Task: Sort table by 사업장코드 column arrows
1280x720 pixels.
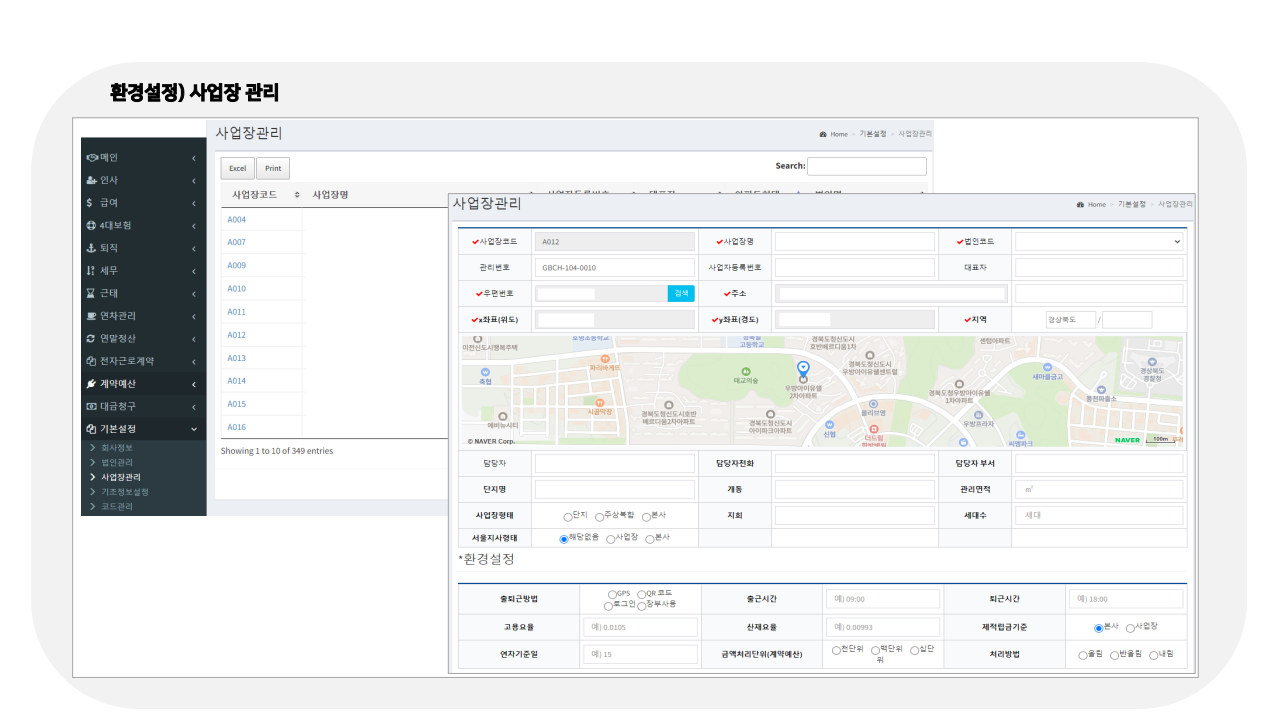Action: click(297, 195)
